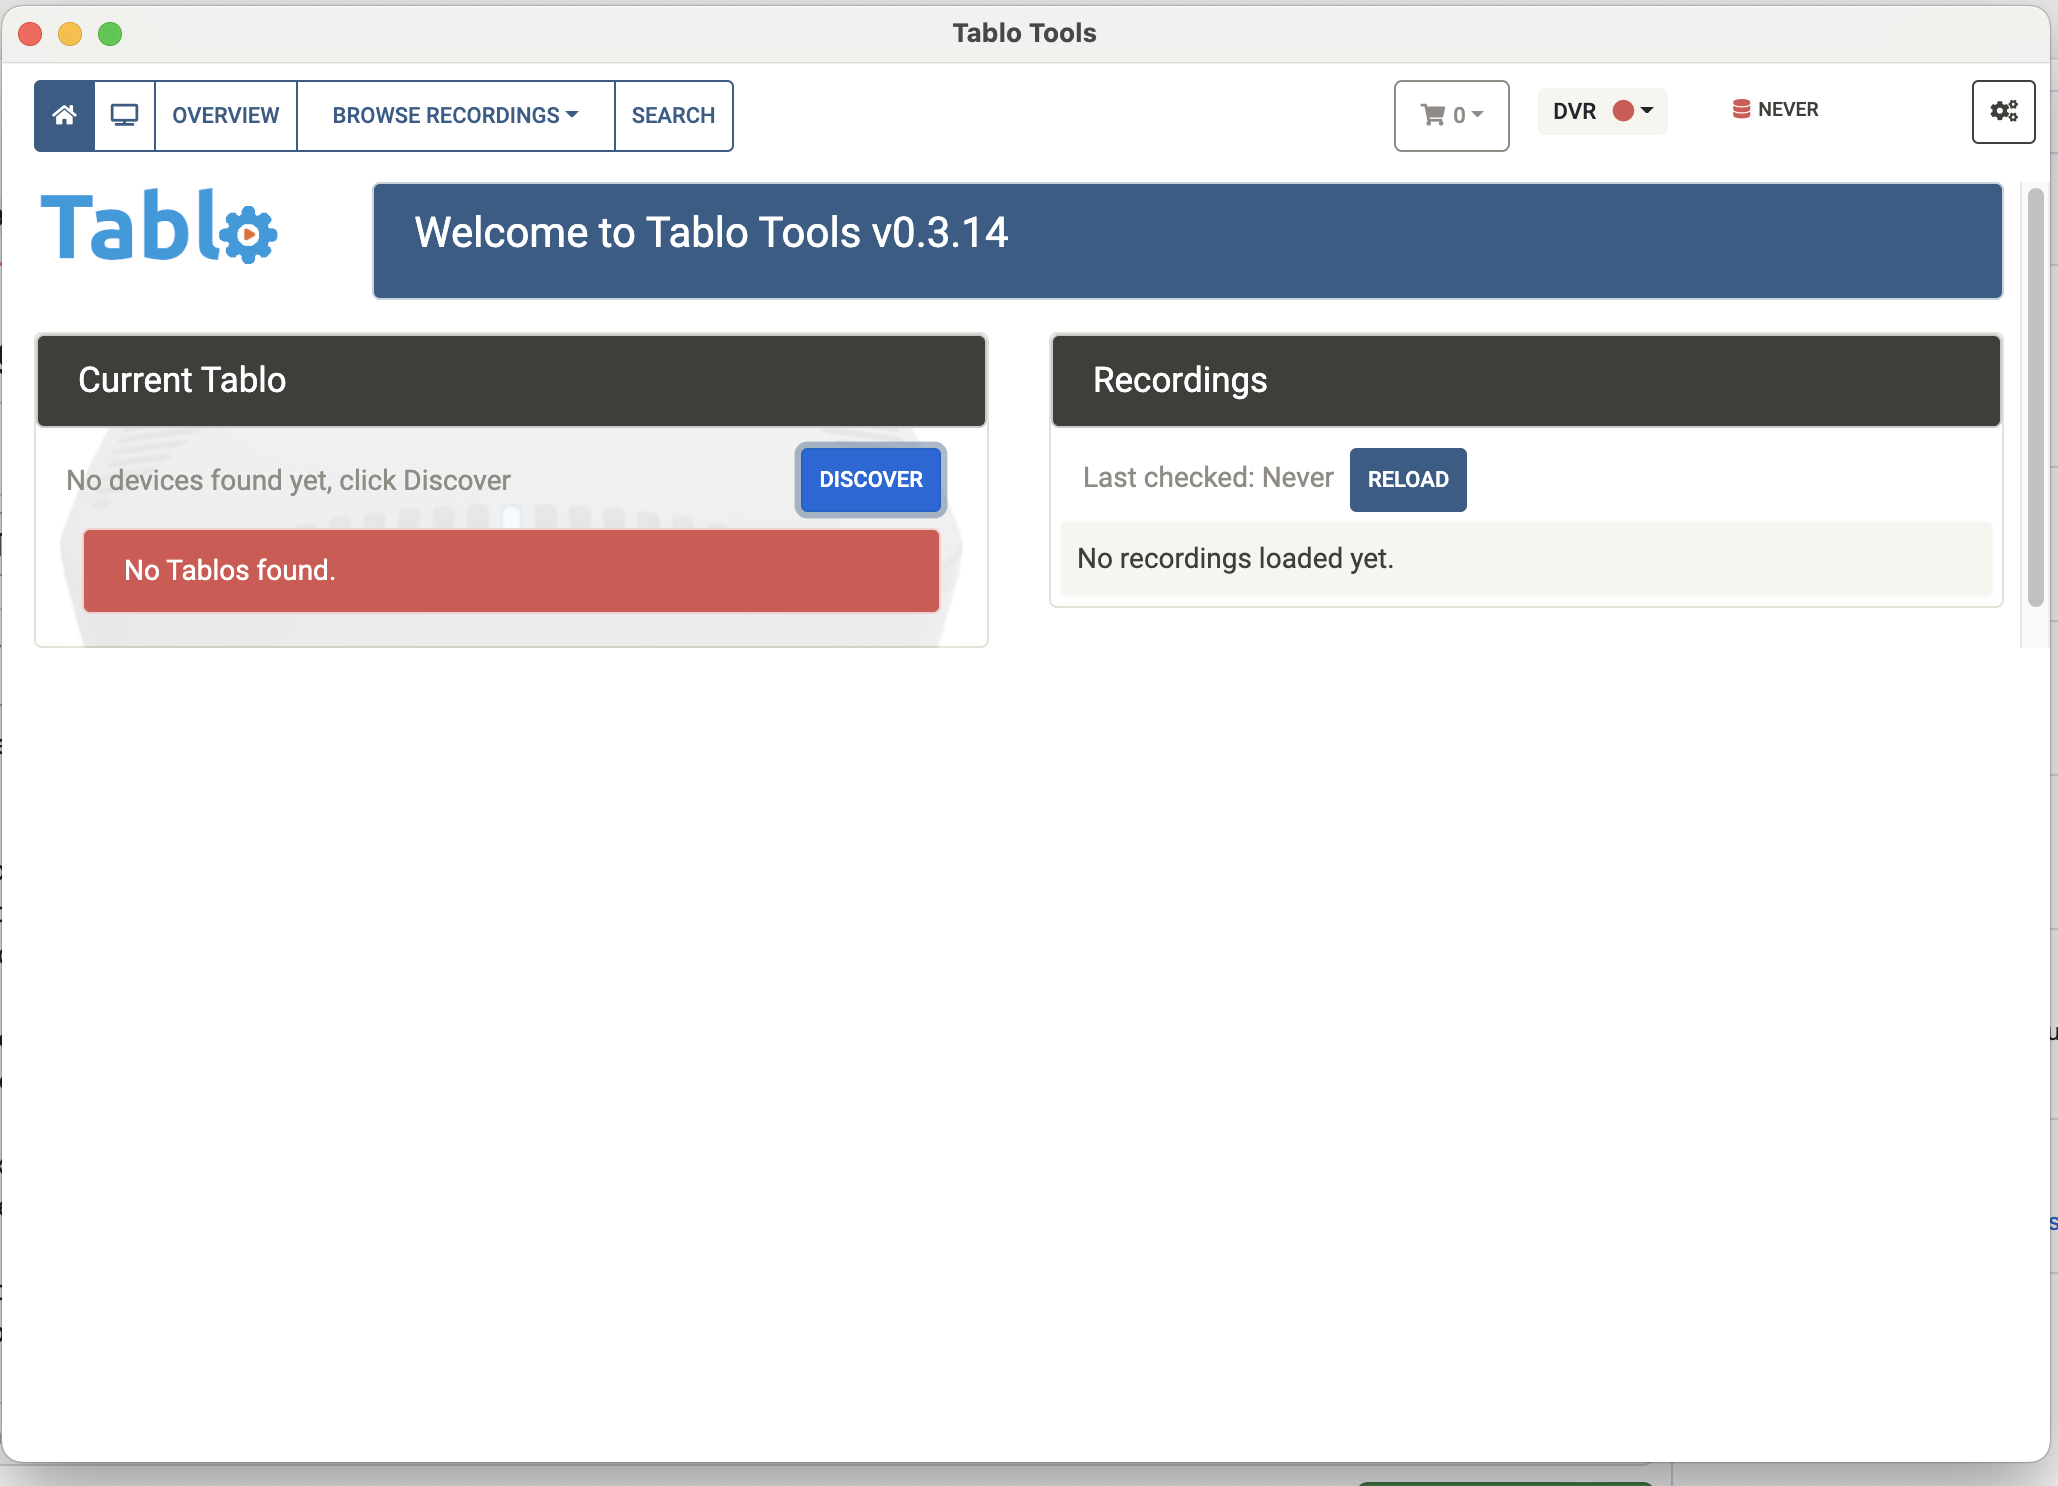Open the settings gears icon
Viewport: 2058px width, 1486px height.
pos(2003,111)
